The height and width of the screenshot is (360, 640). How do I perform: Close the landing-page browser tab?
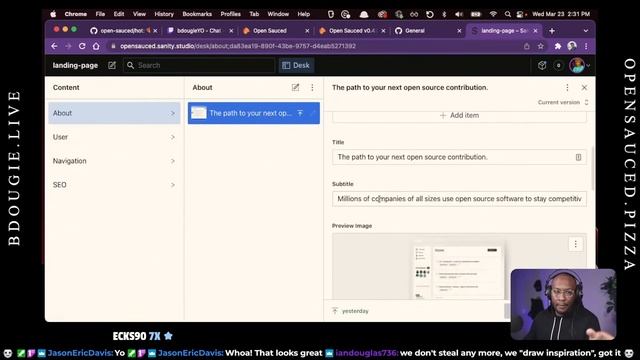[x=535, y=31]
